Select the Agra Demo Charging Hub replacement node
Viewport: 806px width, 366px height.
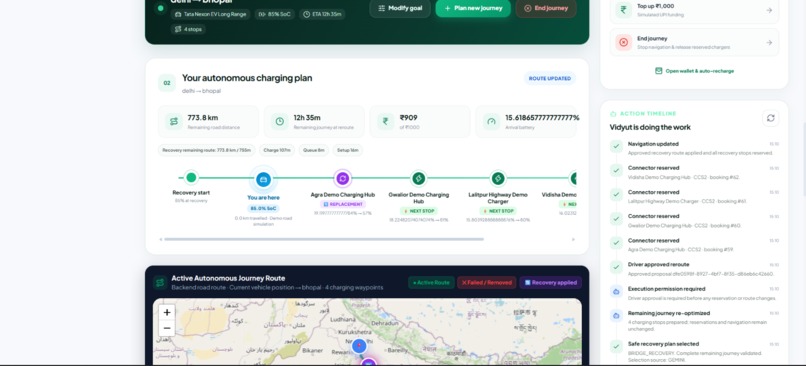point(342,179)
